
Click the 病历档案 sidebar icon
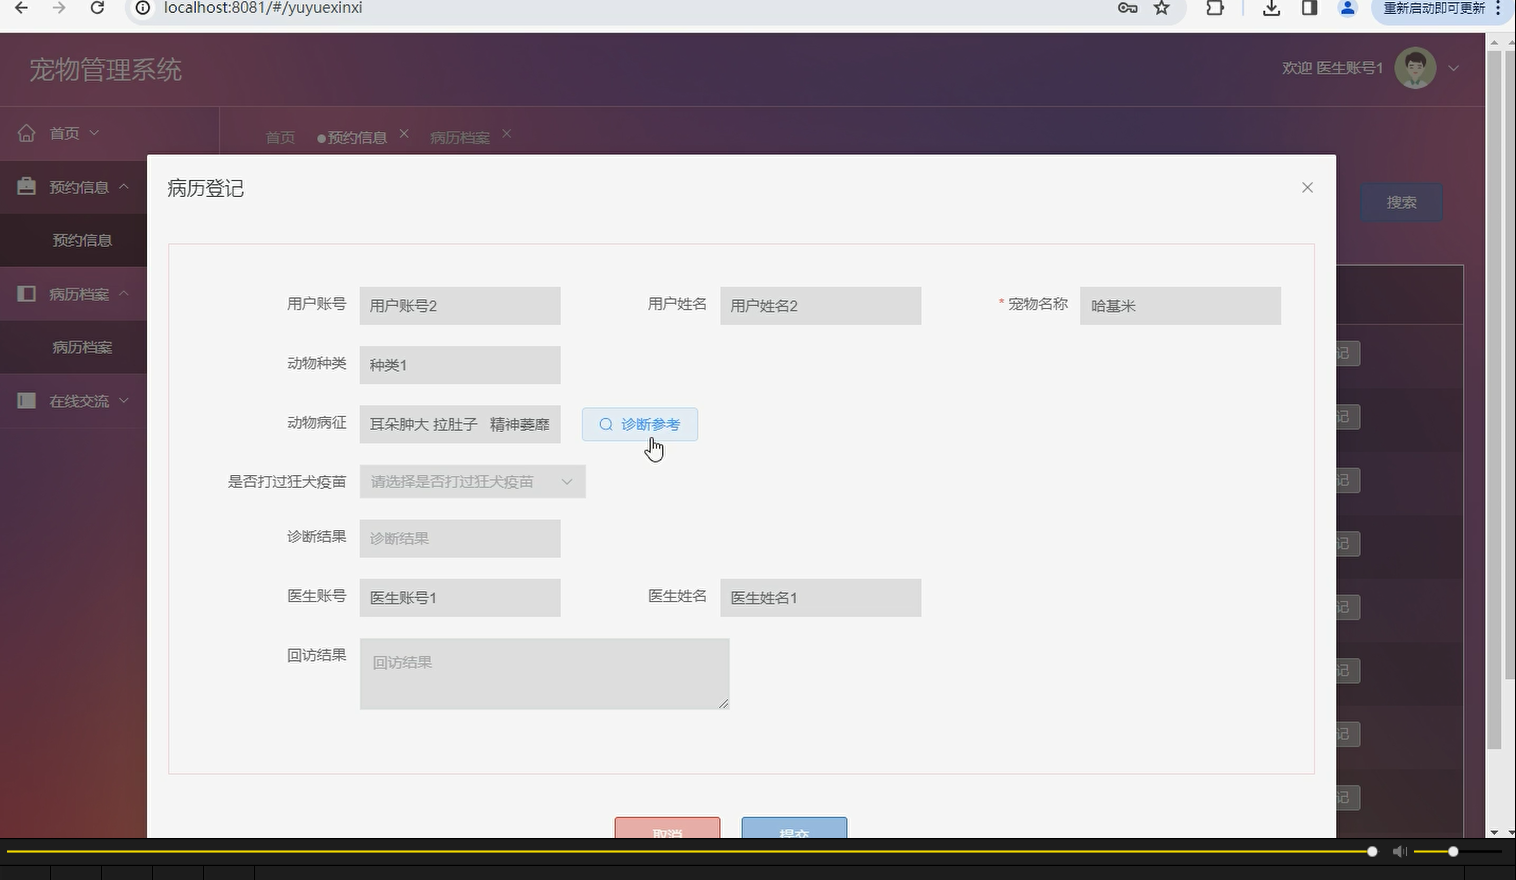click(x=27, y=293)
